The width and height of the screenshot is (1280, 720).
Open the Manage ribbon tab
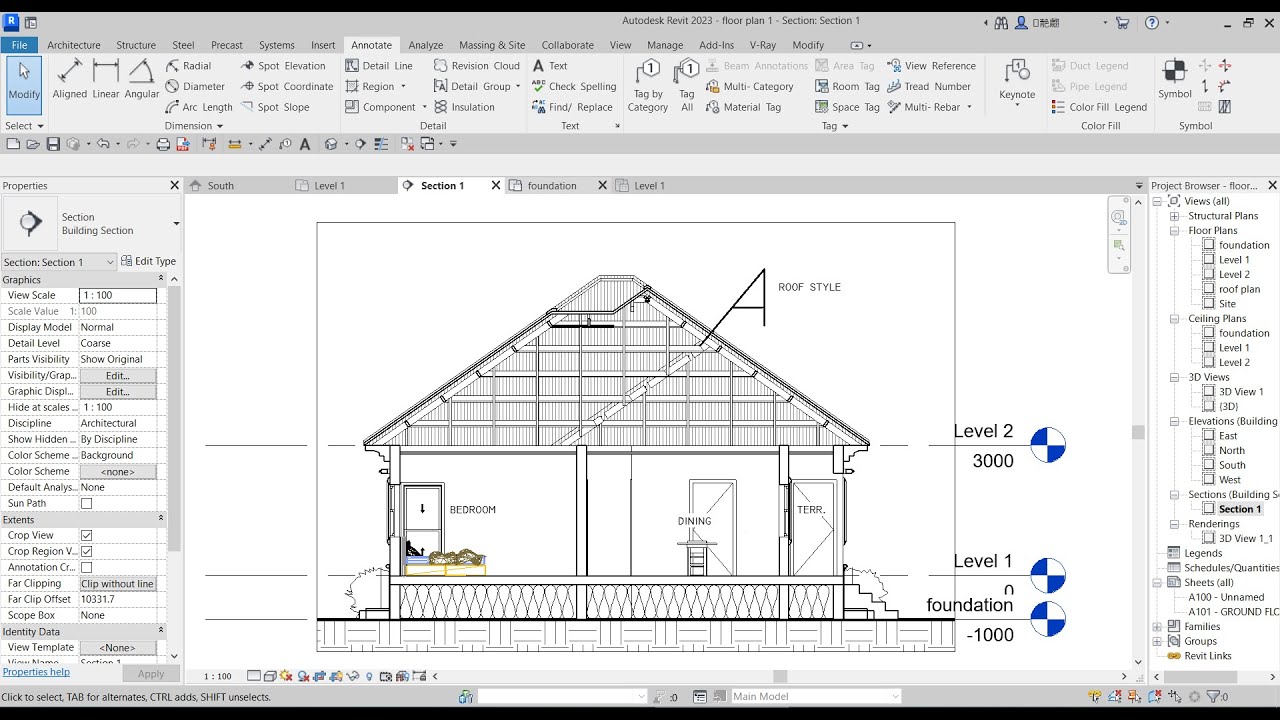[665, 45]
